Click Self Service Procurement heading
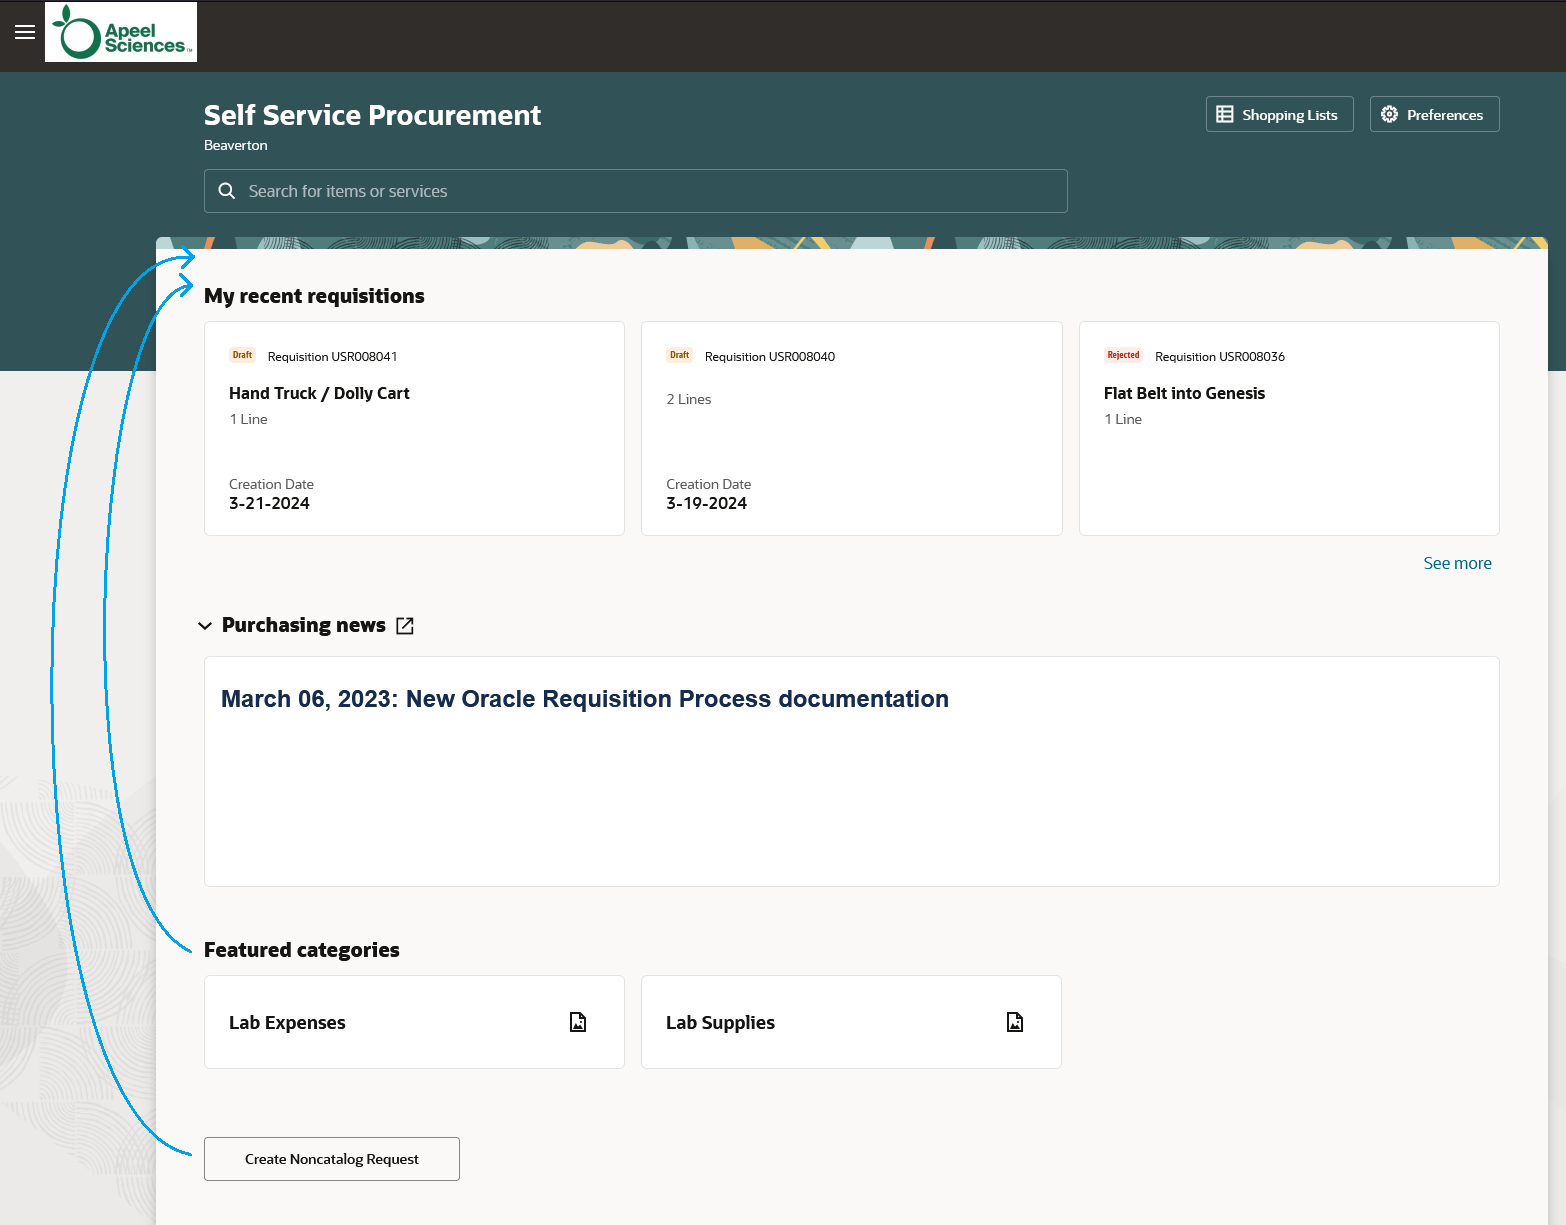The height and width of the screenshot is (1225, 1566). (x=372, y=115)
